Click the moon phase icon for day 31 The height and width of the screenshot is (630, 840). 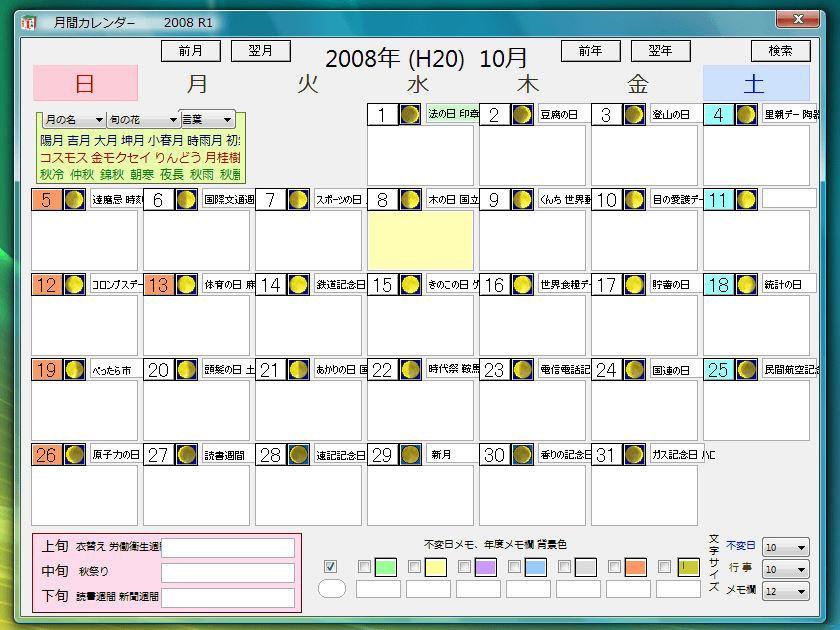click(634, 455)
